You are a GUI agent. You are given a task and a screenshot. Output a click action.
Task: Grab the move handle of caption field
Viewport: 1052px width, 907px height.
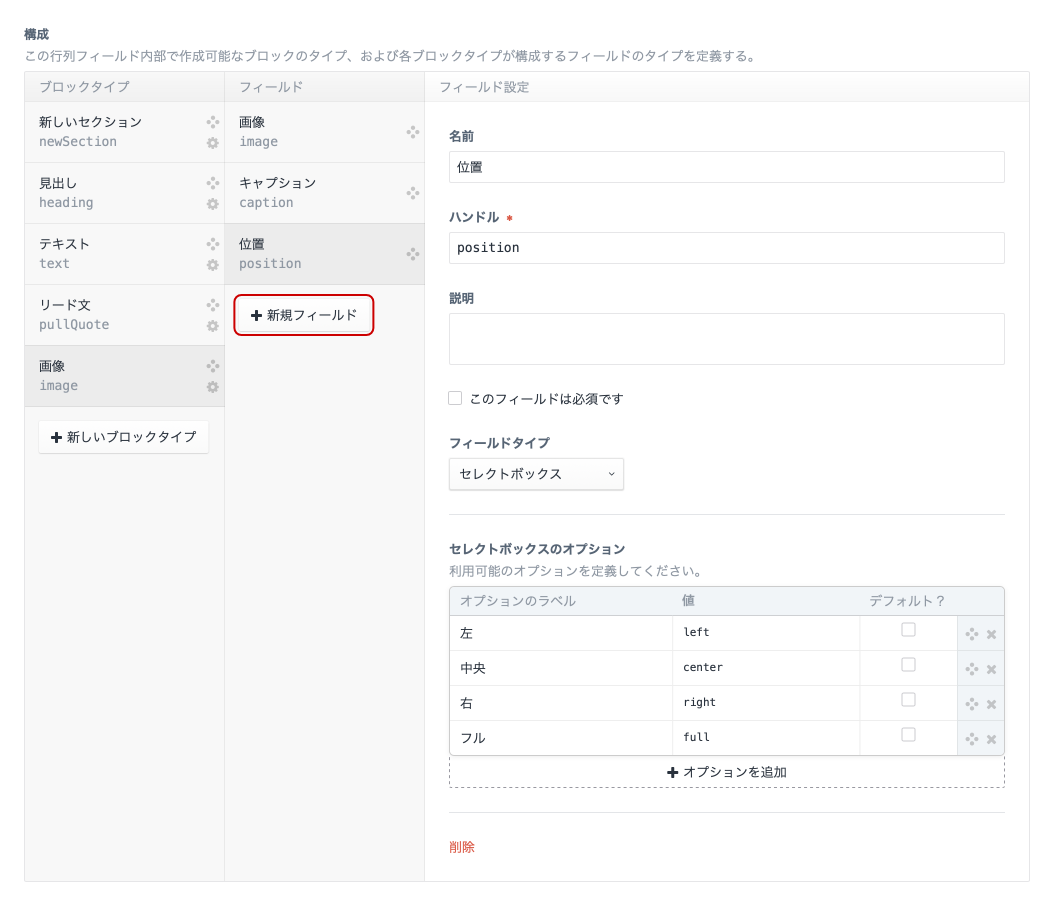coord(412,193)
